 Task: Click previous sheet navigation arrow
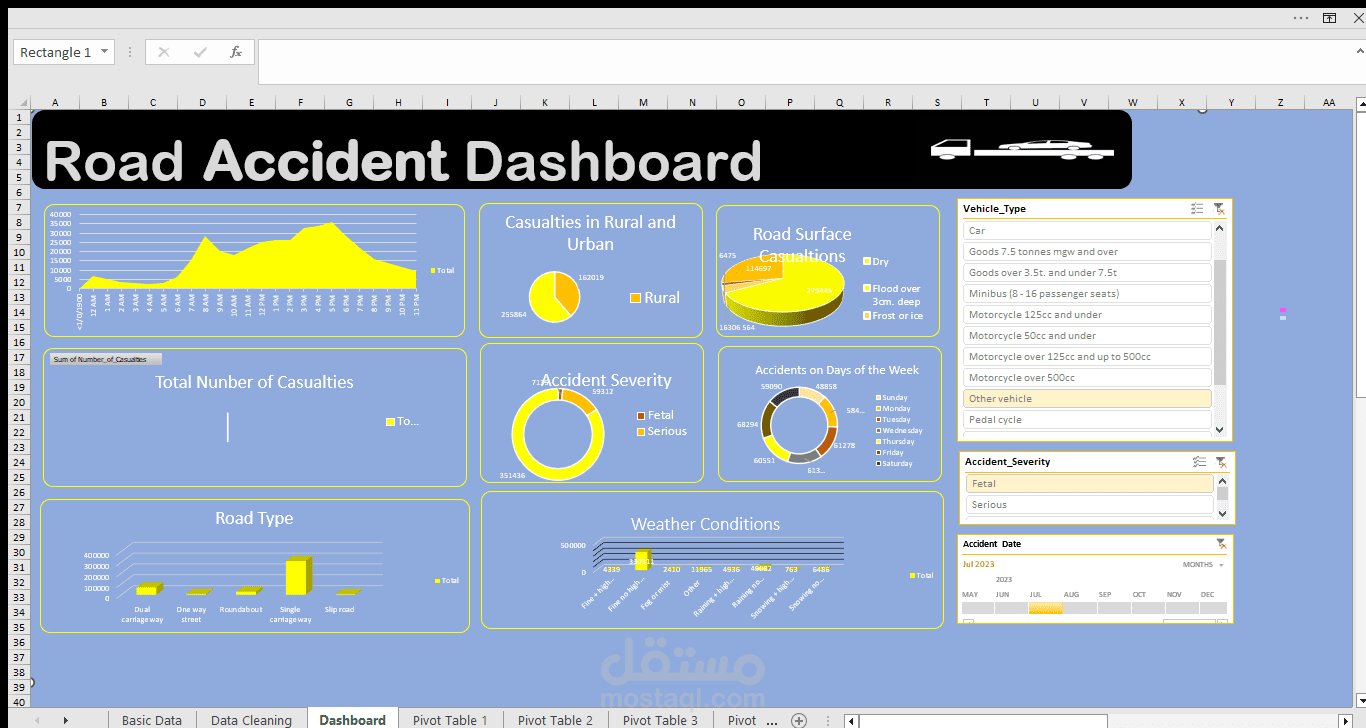pos(38,720)
